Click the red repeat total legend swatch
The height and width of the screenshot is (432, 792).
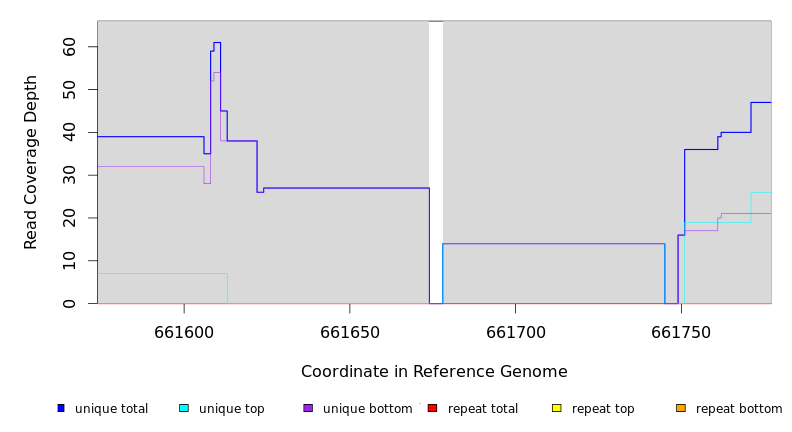click(432, 408)
